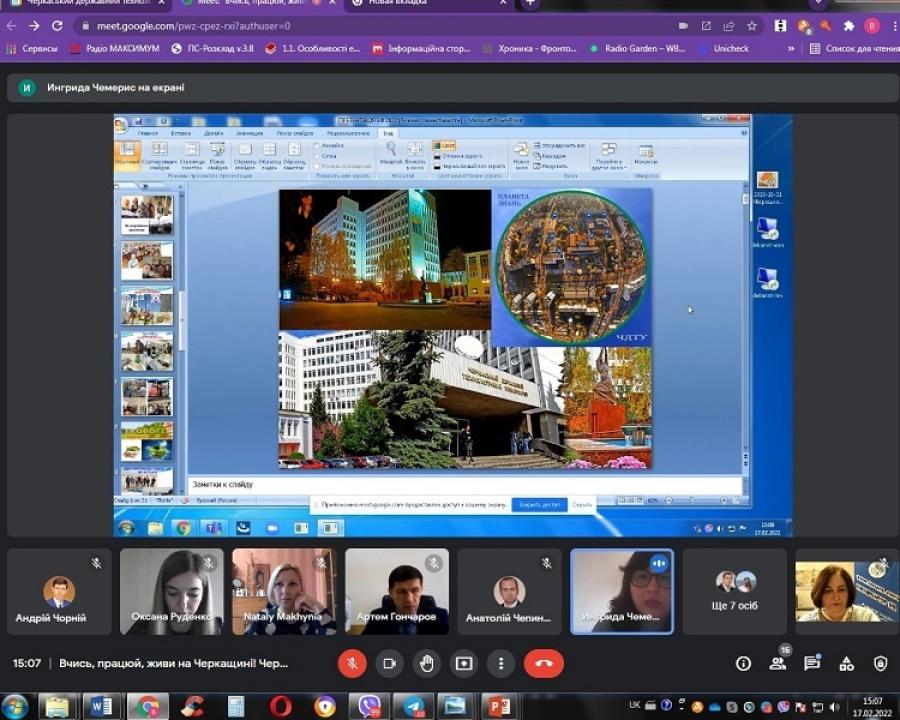Click 'Масштаб' magnifier in shared PowerPoint ribbon
Image resolution: width=900 pixels, height=720 pixels.
(391, 155)
